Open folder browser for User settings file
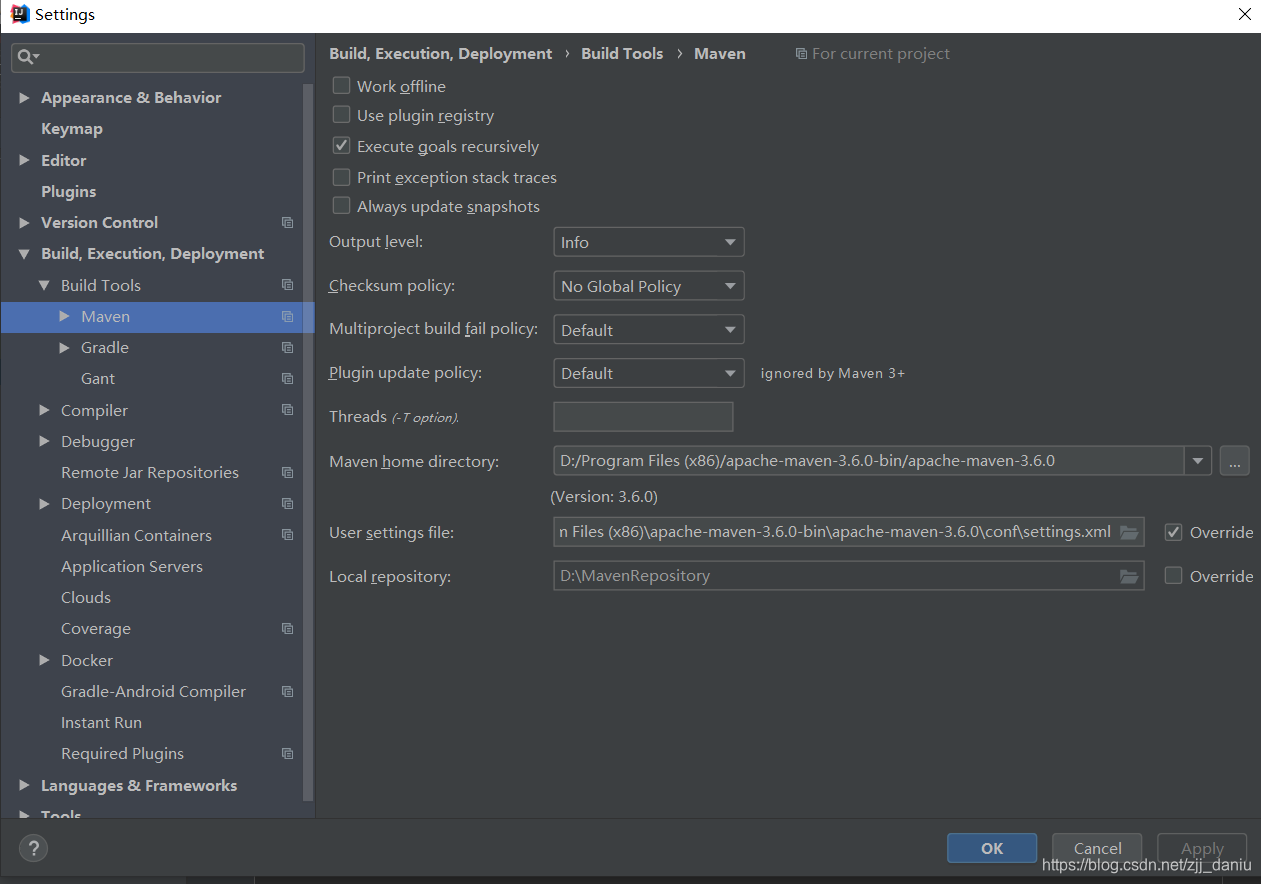This screenshot has height=884, width=1261. [1129, 532]
